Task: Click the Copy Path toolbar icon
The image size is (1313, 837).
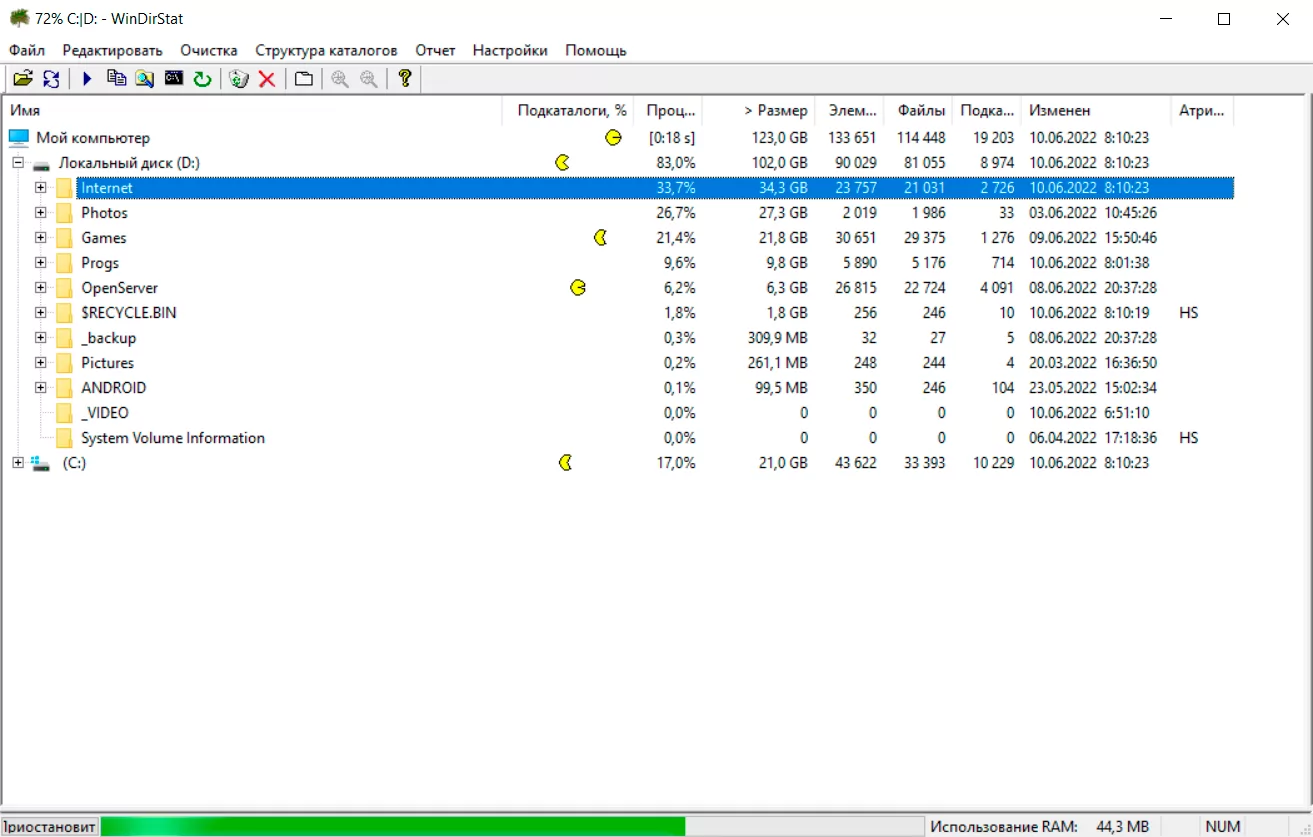Action: click(x=117, y=79)
